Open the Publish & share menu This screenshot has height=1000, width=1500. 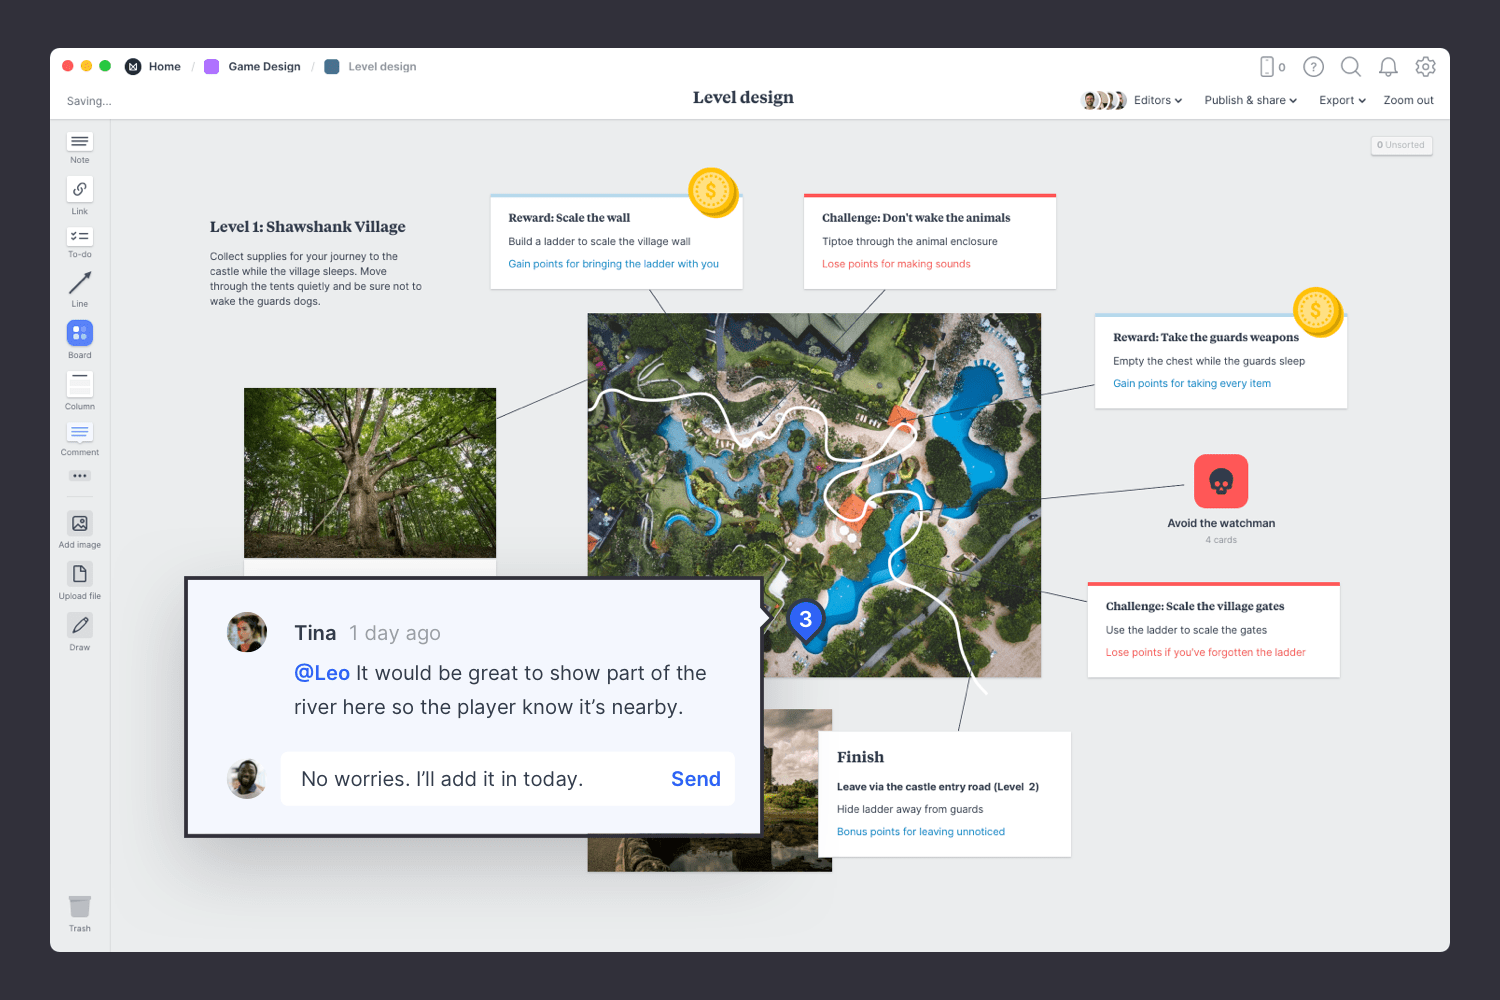coord(1249,100)
